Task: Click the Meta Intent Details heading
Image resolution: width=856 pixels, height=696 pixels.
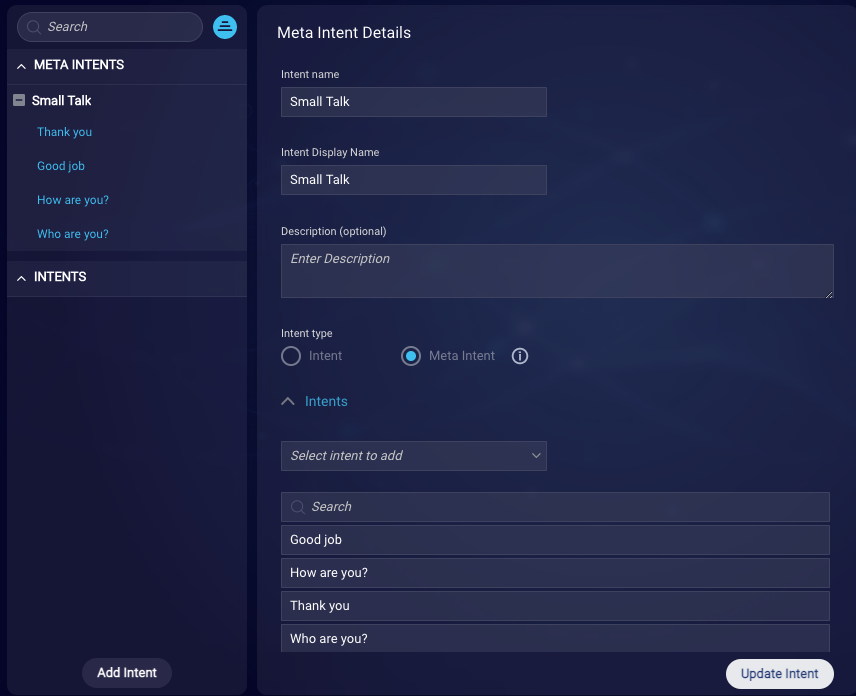Action: (x=344, y=33)
